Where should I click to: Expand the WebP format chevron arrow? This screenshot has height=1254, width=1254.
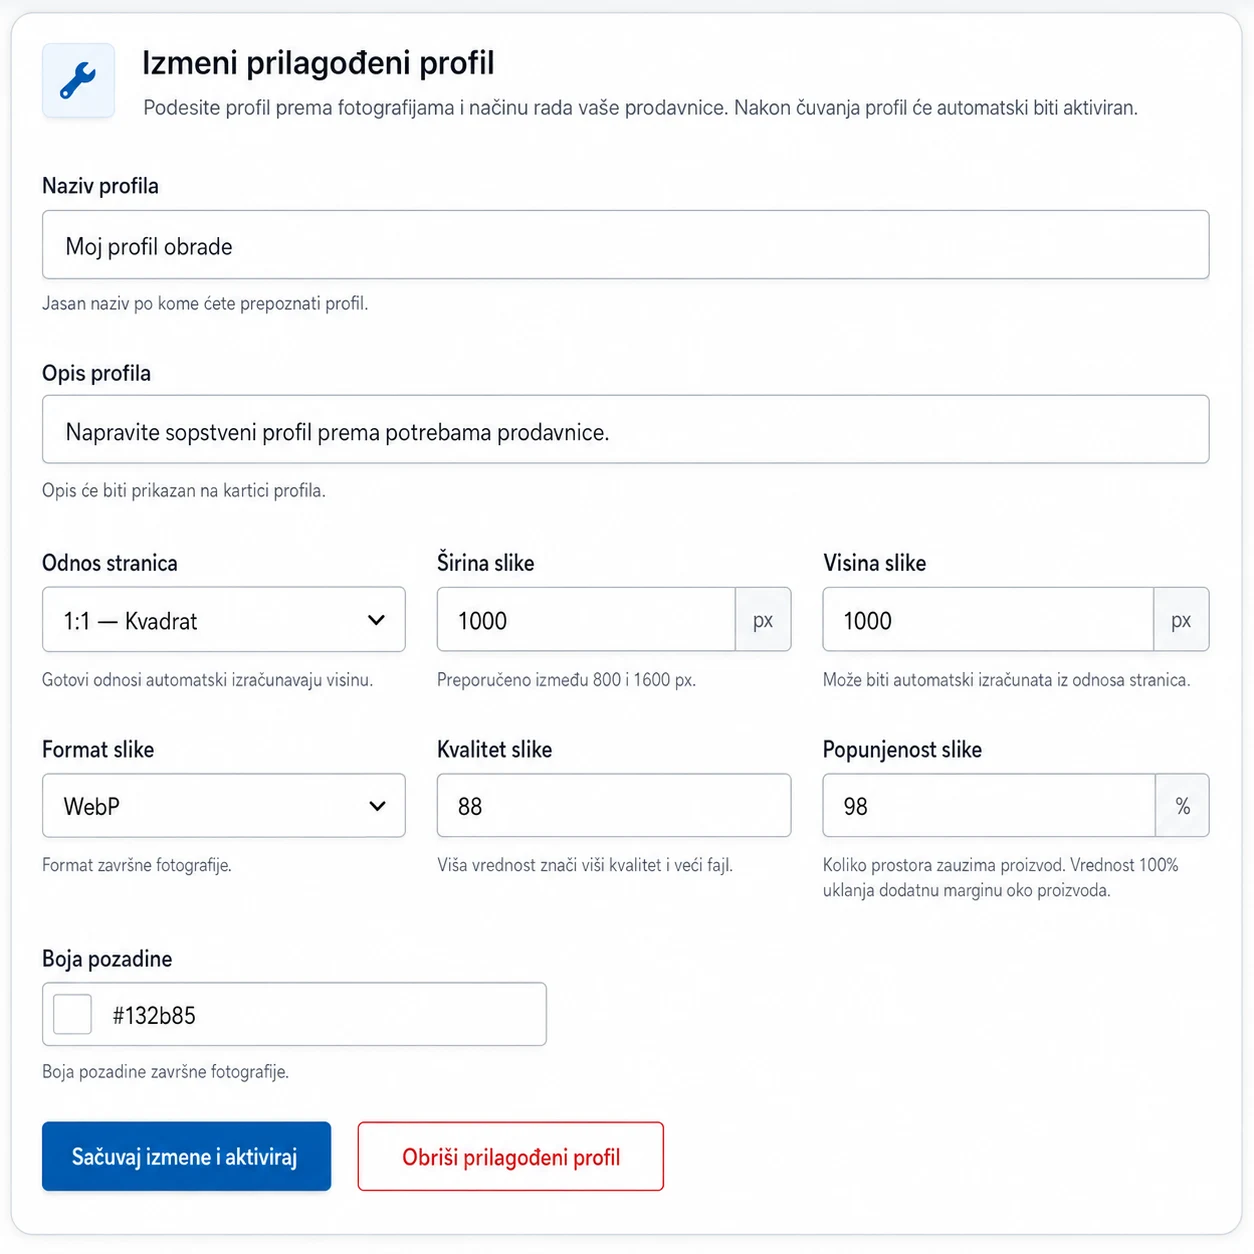(x=377, y=806)
